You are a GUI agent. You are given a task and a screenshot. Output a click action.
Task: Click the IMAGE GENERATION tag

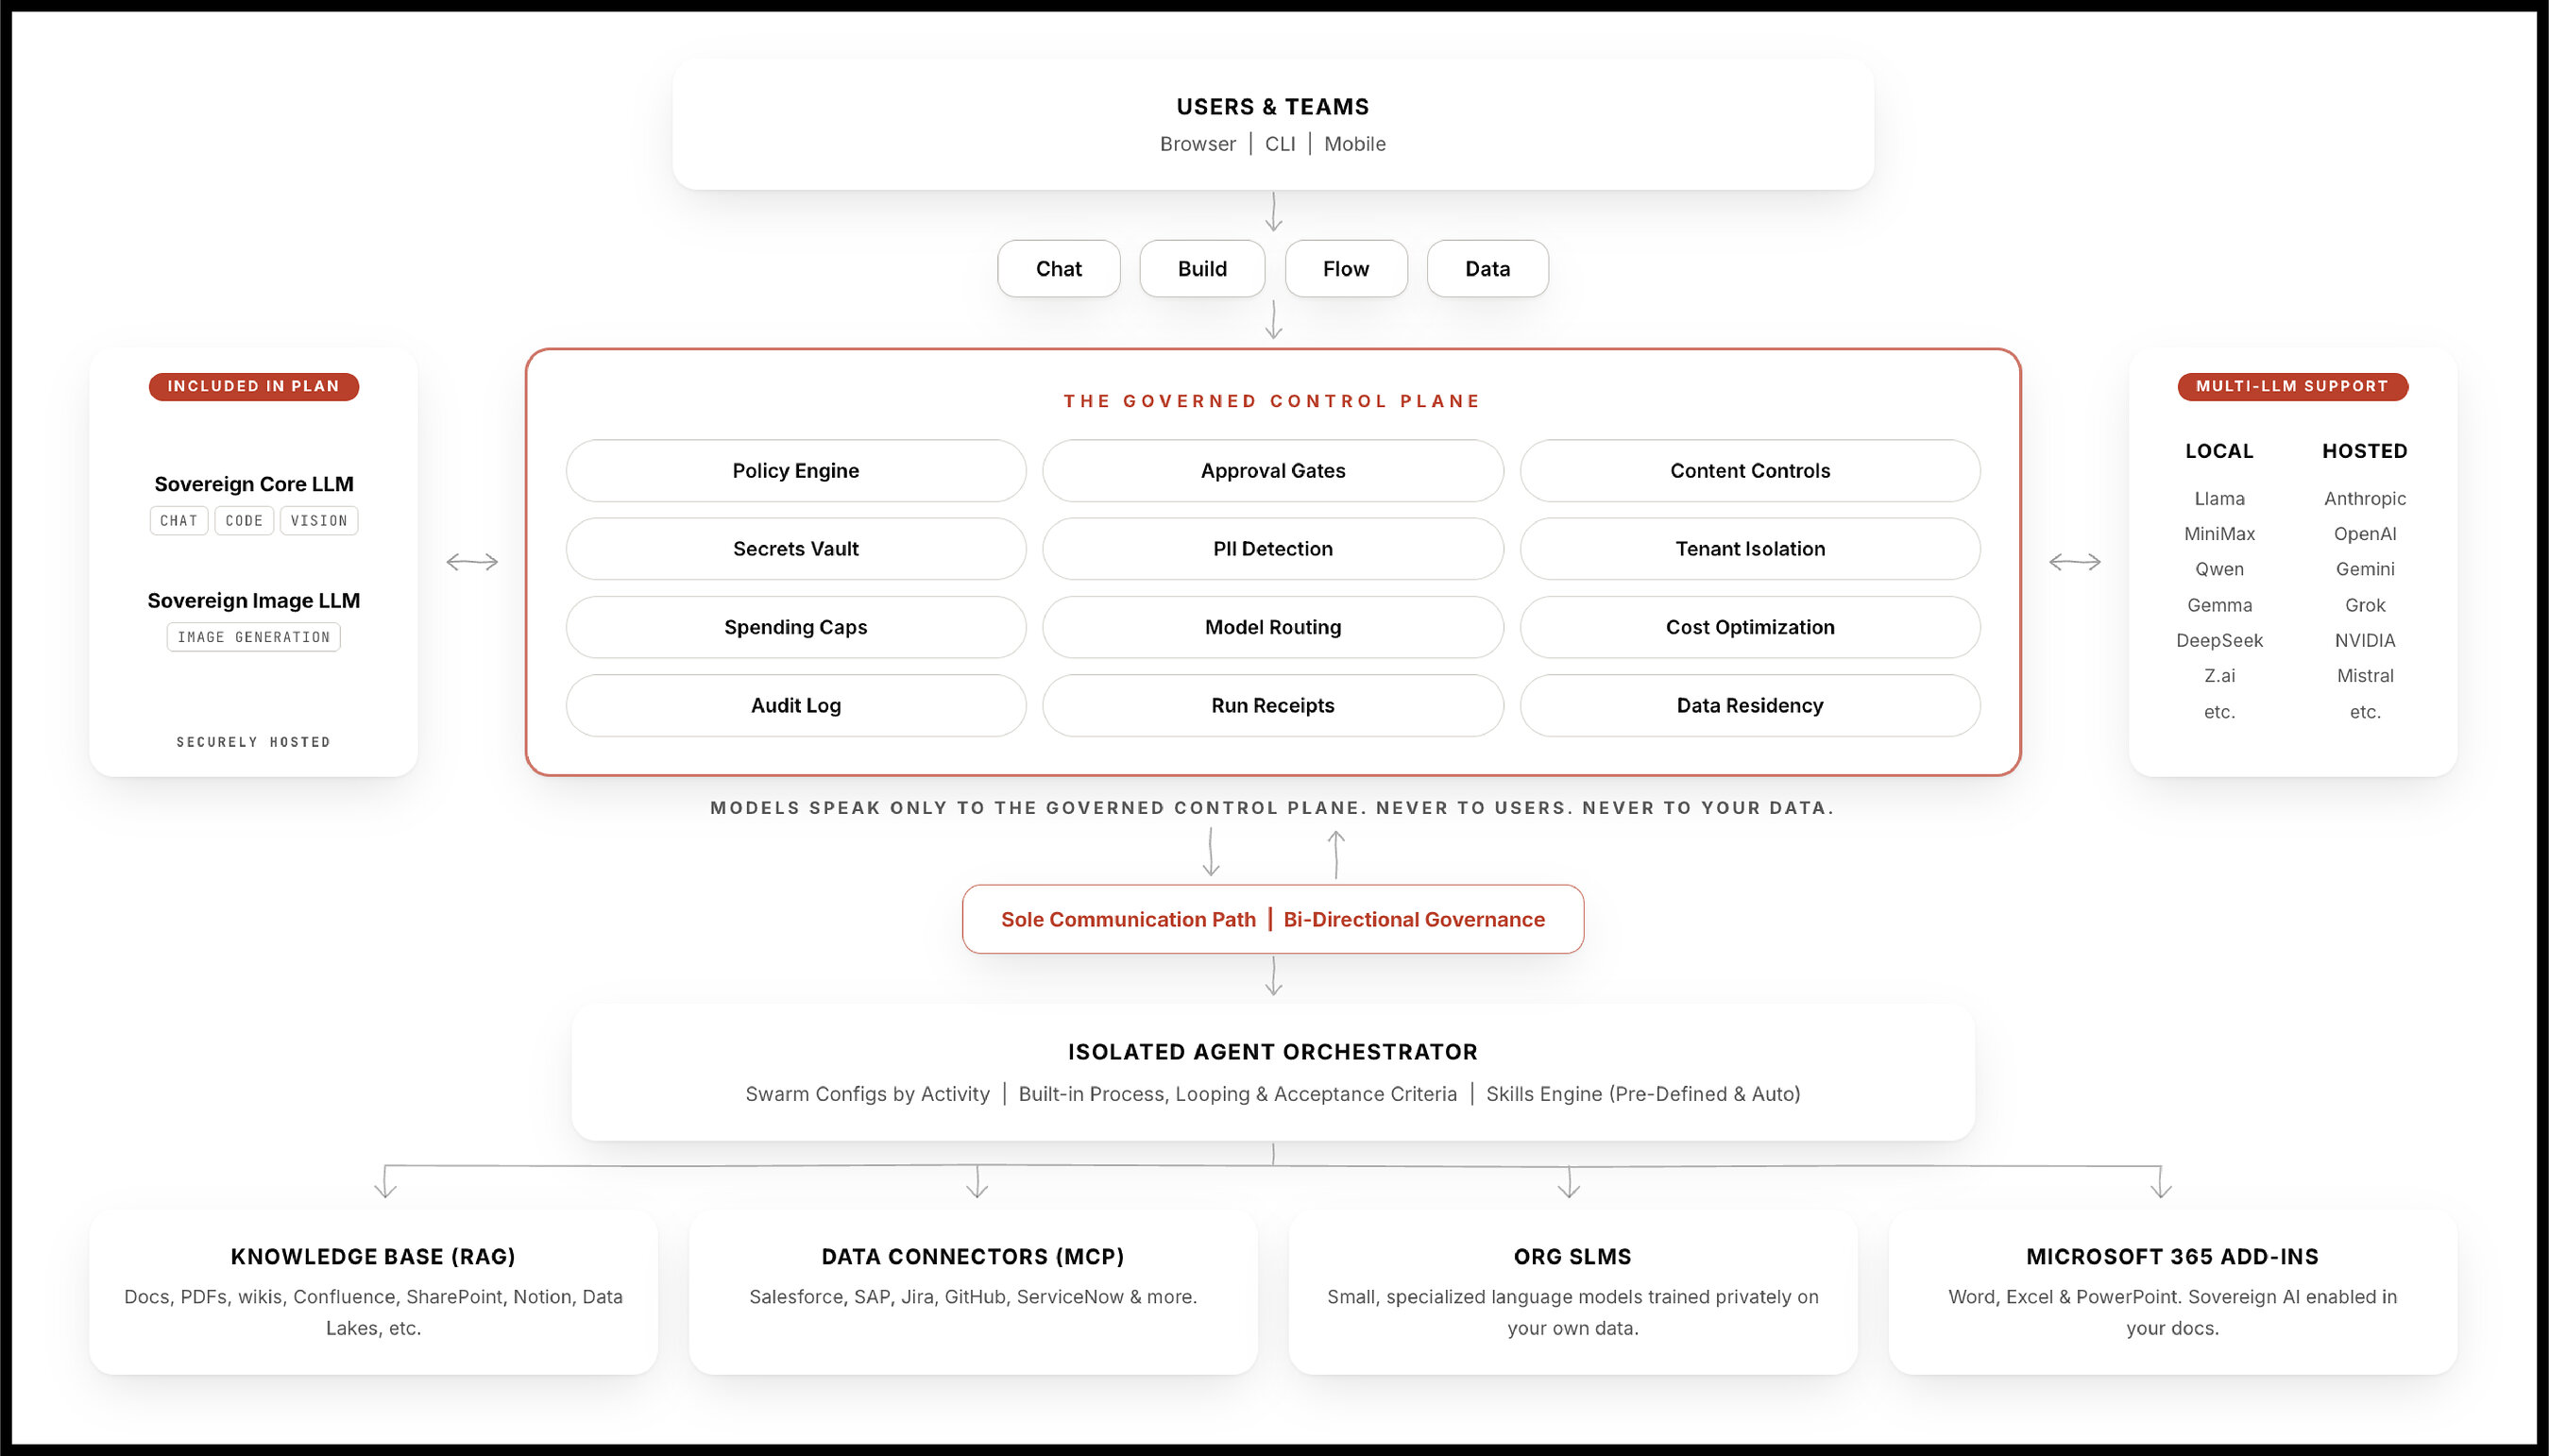(x=254, y=637)
